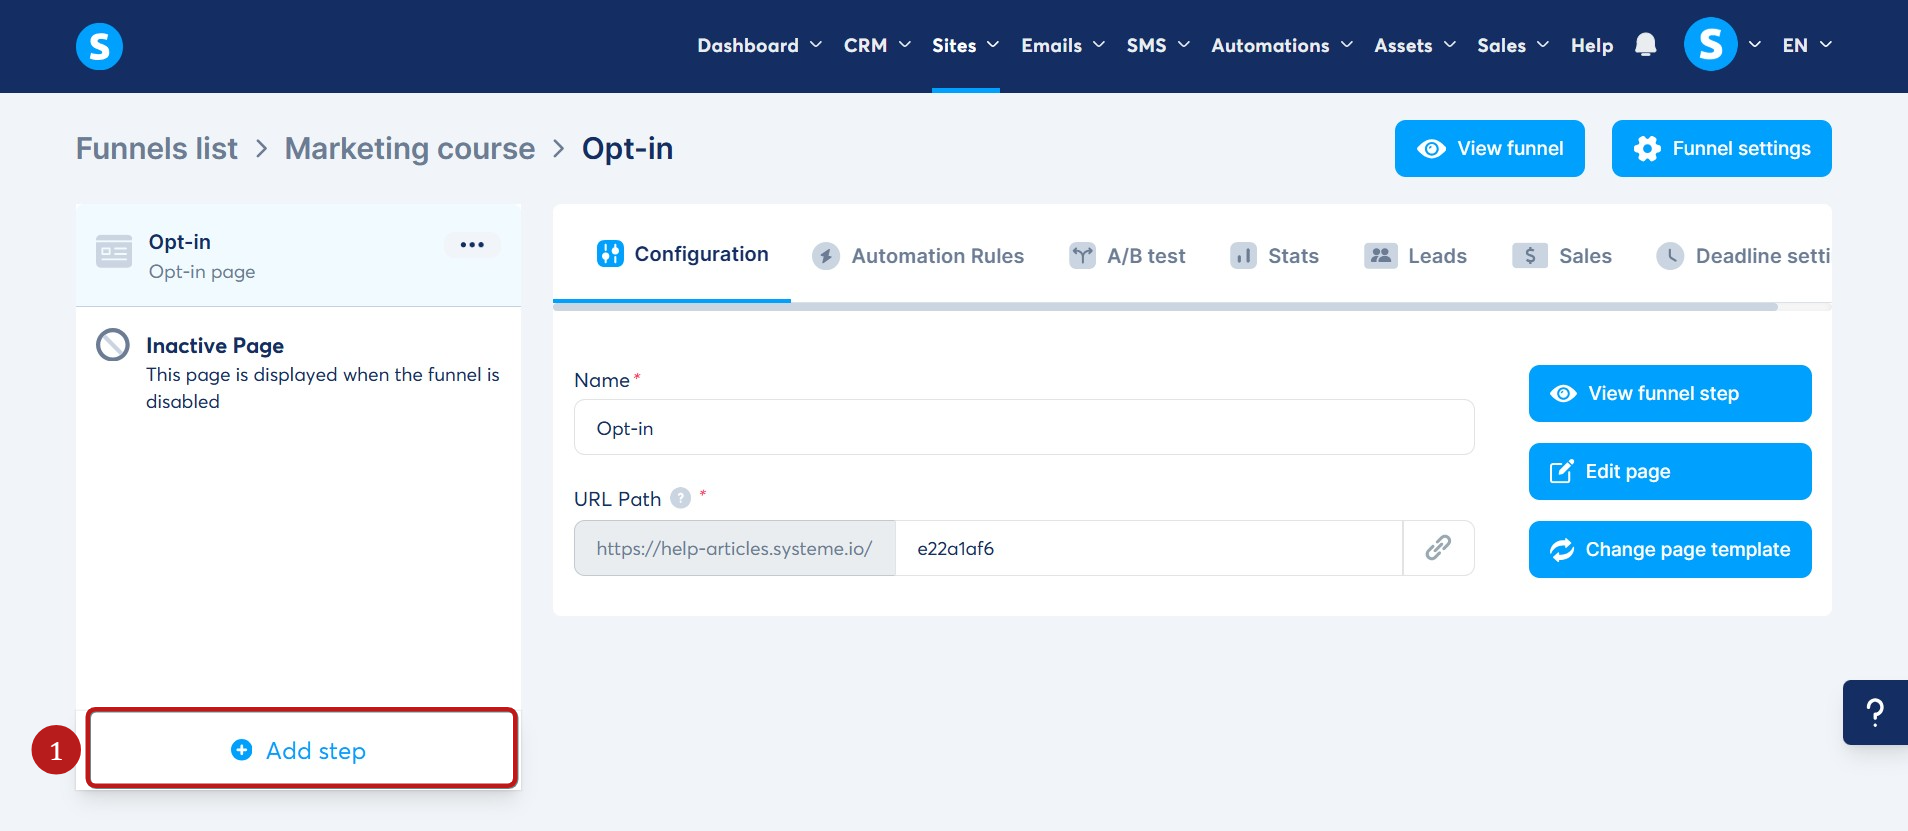This screenshot has height=831, width=1908.
Task: Click the A/B test split icon
Action: click(1082, 256)
